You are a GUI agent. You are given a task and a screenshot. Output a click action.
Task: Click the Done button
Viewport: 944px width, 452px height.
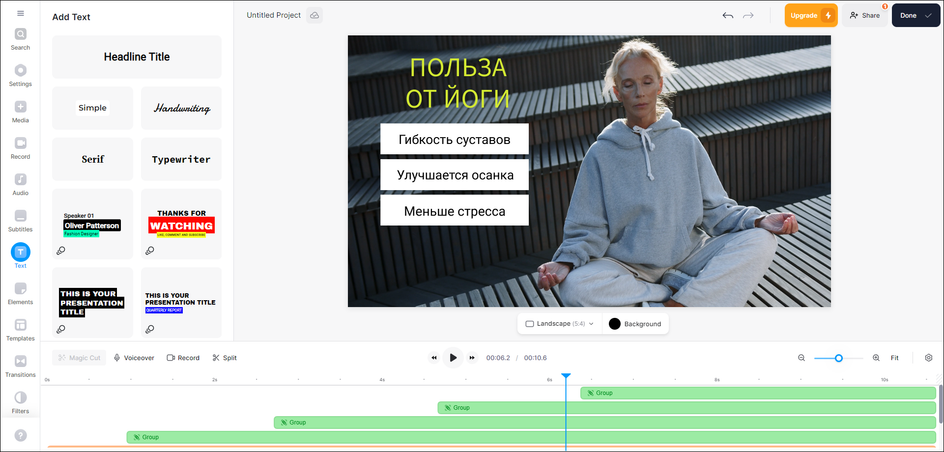(915, 15)
